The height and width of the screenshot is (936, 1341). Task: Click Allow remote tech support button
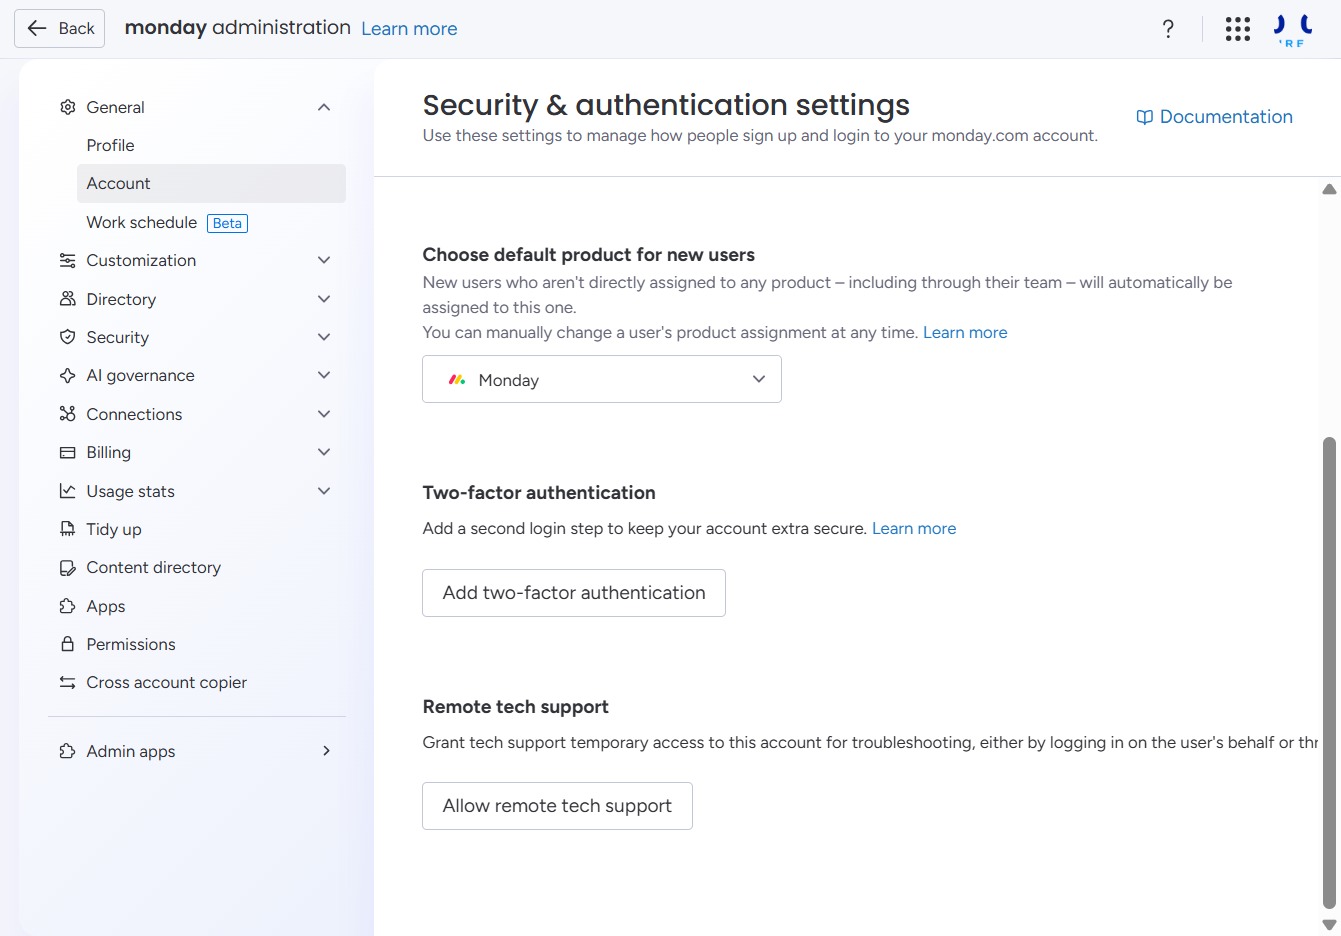[x=557, y=806]
